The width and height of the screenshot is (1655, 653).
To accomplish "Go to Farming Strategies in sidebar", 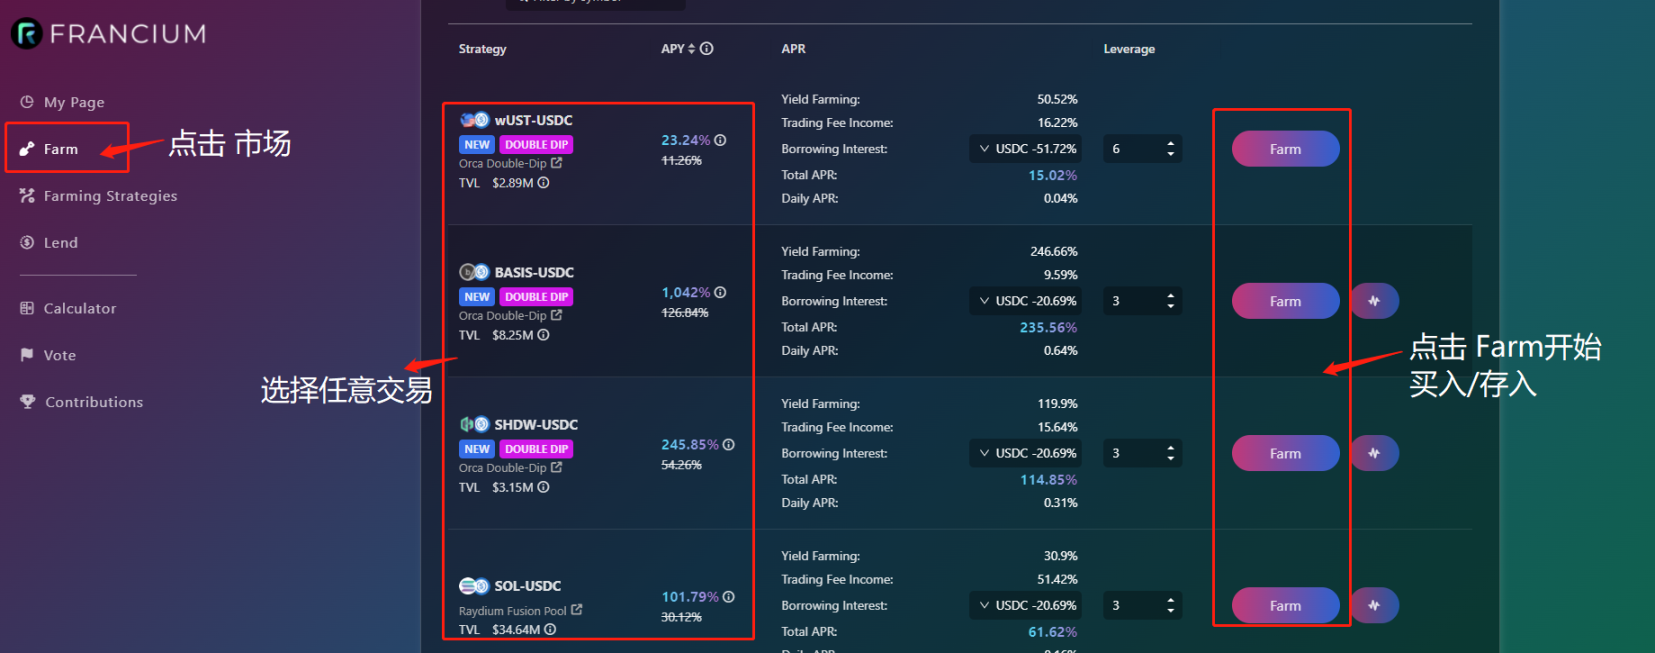I will click(x=110, y=196).
